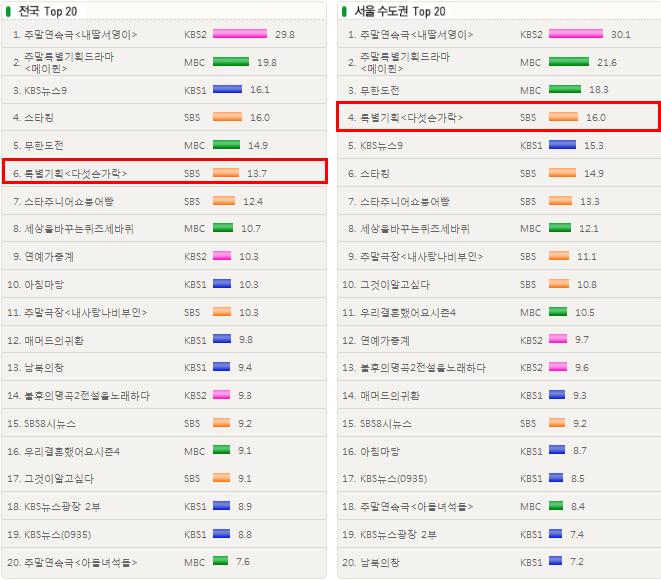661x580 pixels.
Task: Click 그것이알고싶다 in the 서울 수도권 list
Action: tap(395, 284)
